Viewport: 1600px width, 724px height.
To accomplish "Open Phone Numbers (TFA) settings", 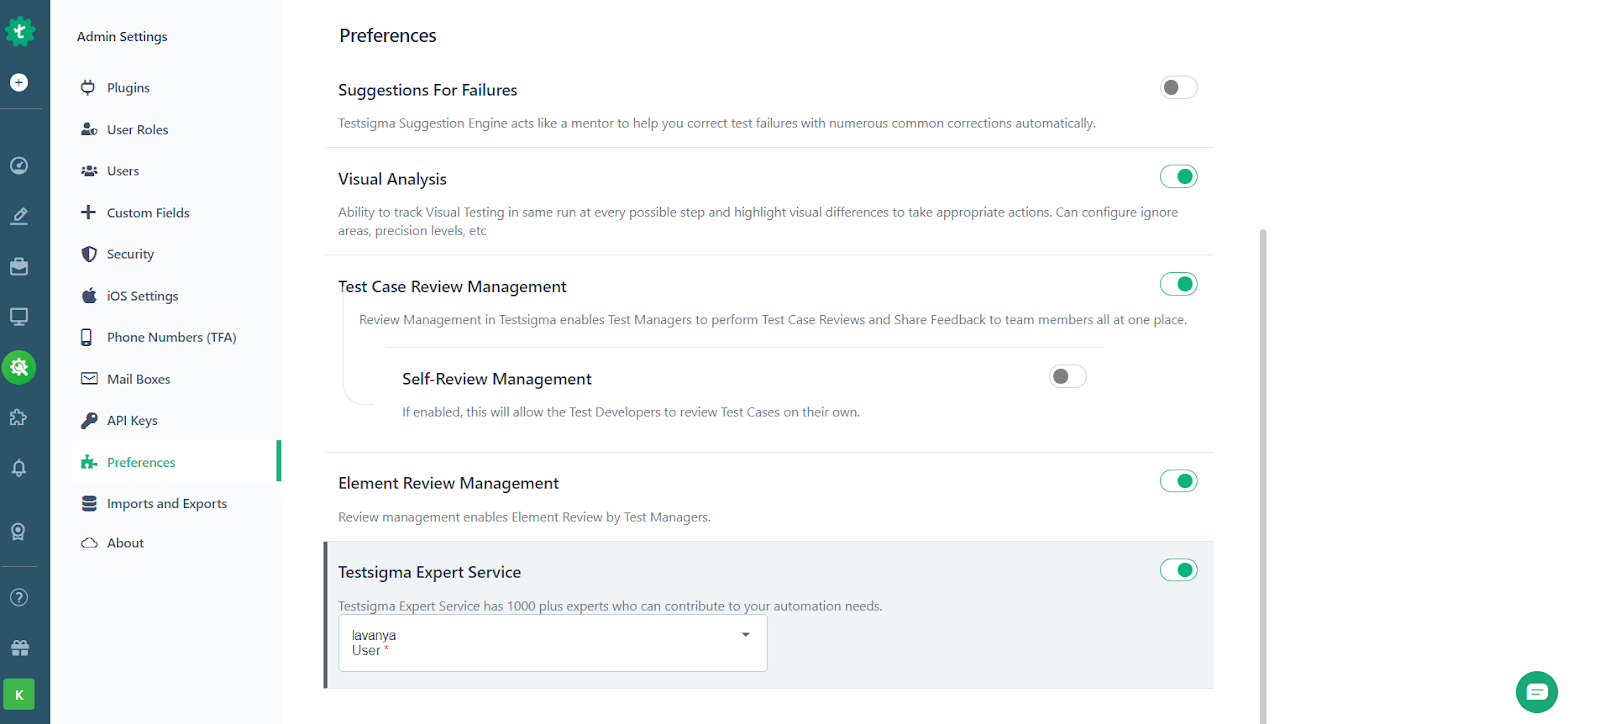I will coord(171,337).
